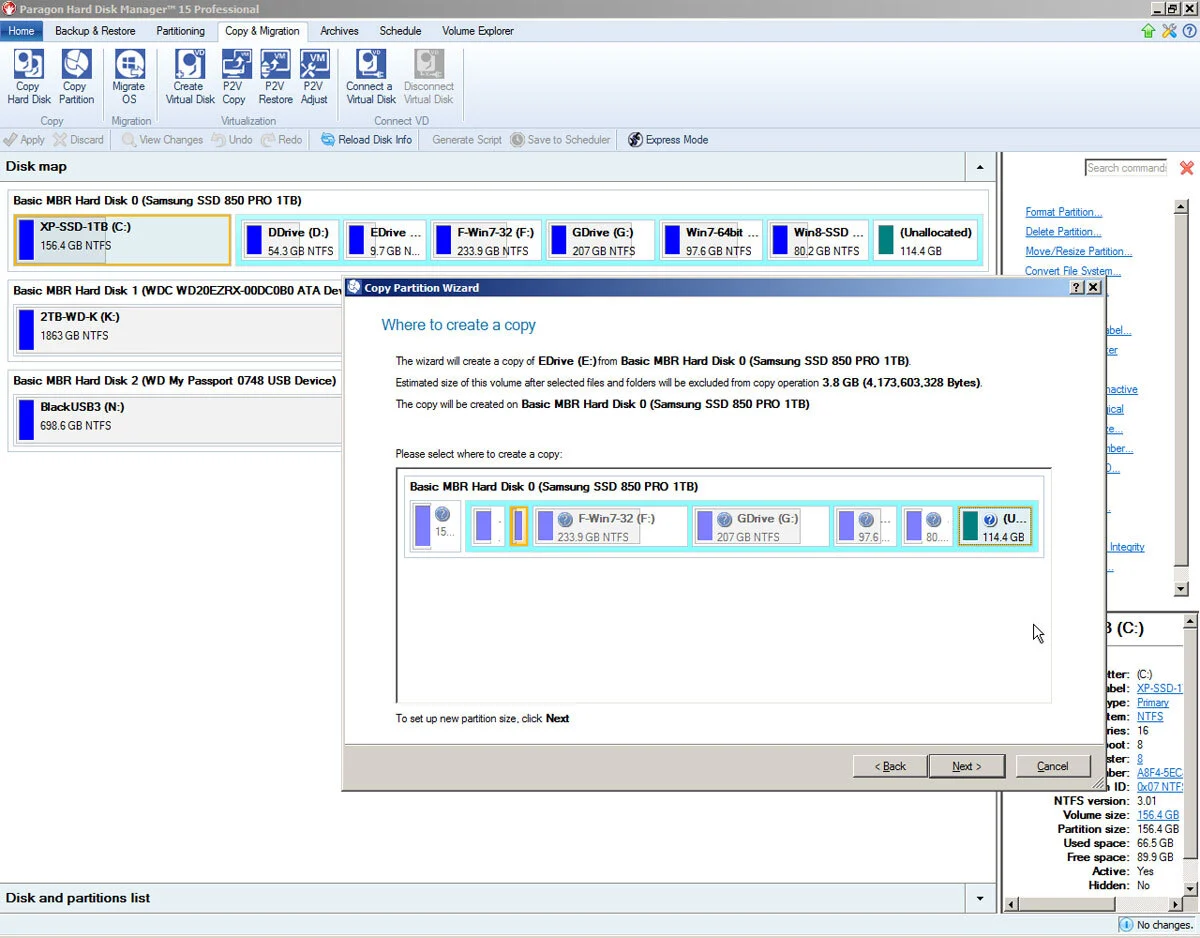Open the P2V Adjust tool
This screenshot has width=1200, height=938.
click(x=314, y=77)
